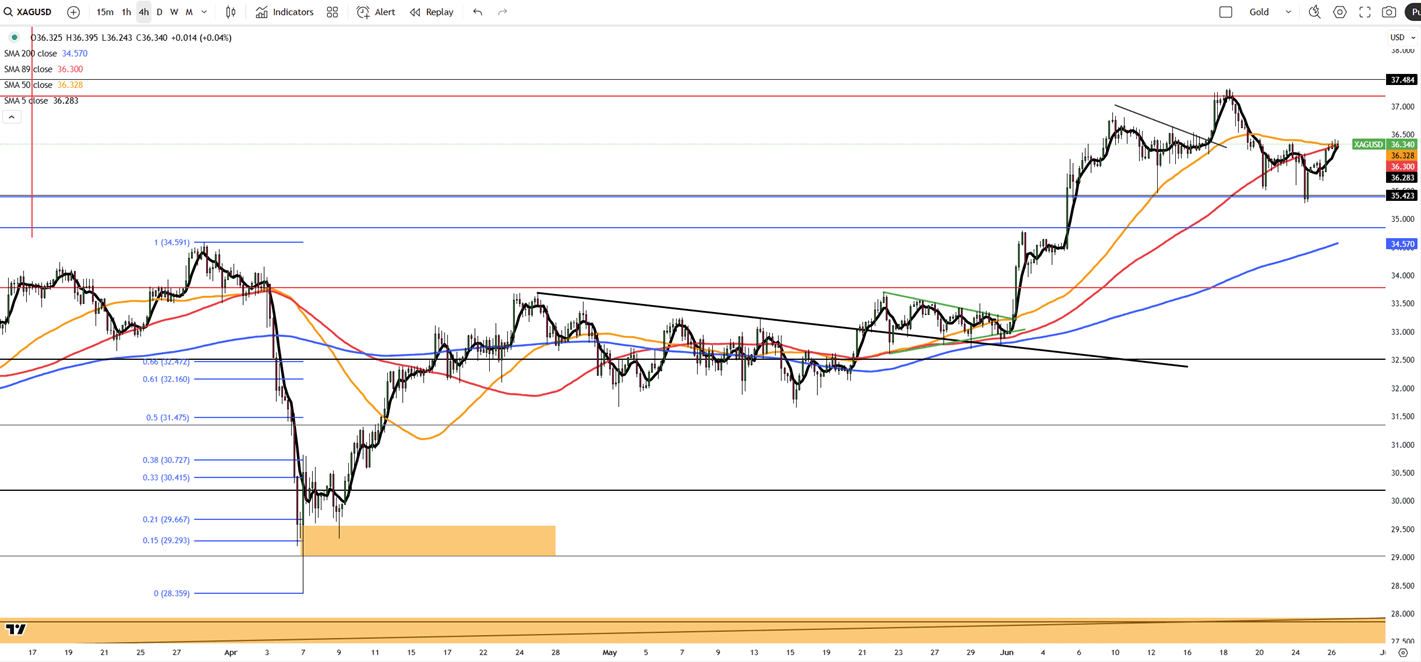The image size is (1421, 662).
Task: Click the orange demand zone rectangle
Action: pos(428,540)
